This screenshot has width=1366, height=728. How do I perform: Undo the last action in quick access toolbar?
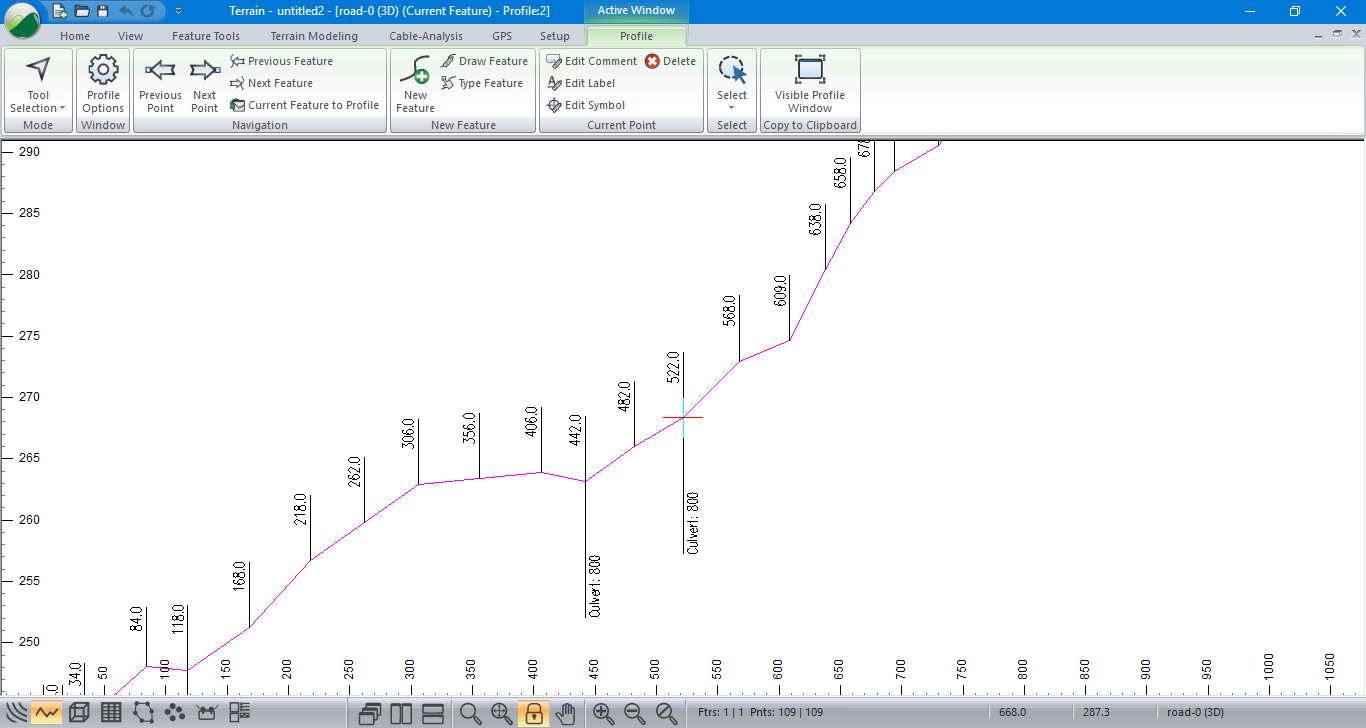point(126,11)
